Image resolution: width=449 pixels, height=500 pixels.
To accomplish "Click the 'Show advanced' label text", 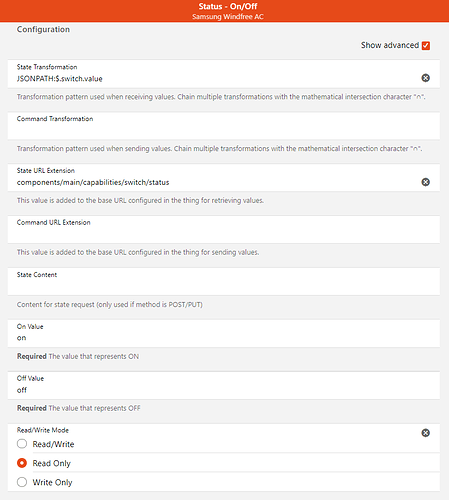I will coord(390,45).
